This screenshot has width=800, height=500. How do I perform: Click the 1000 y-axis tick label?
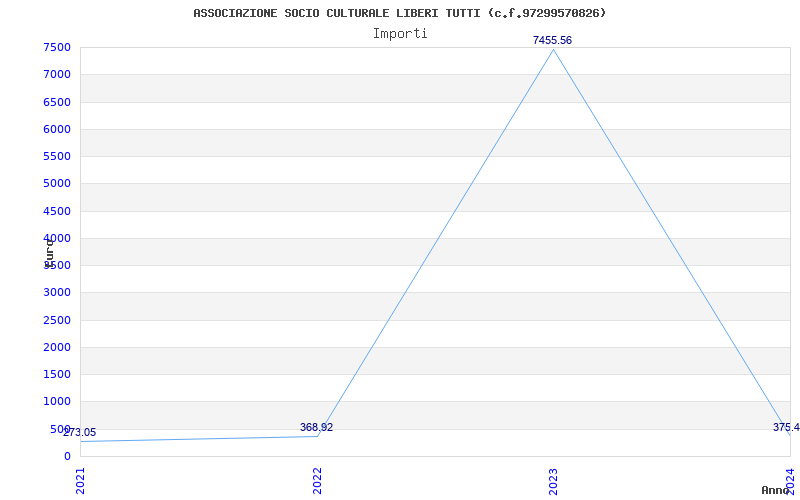[x=57, y=402]
